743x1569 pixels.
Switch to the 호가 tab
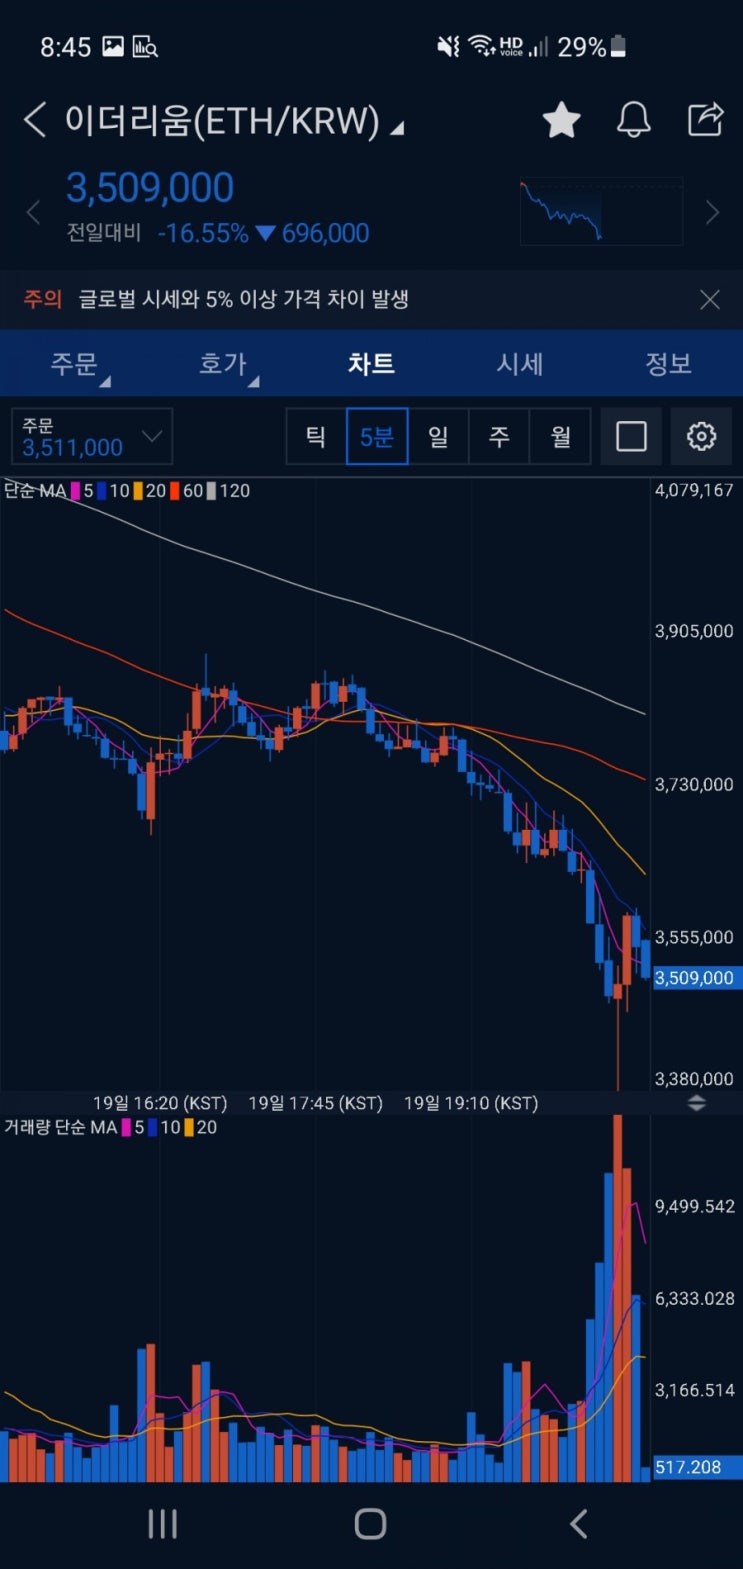223,364
